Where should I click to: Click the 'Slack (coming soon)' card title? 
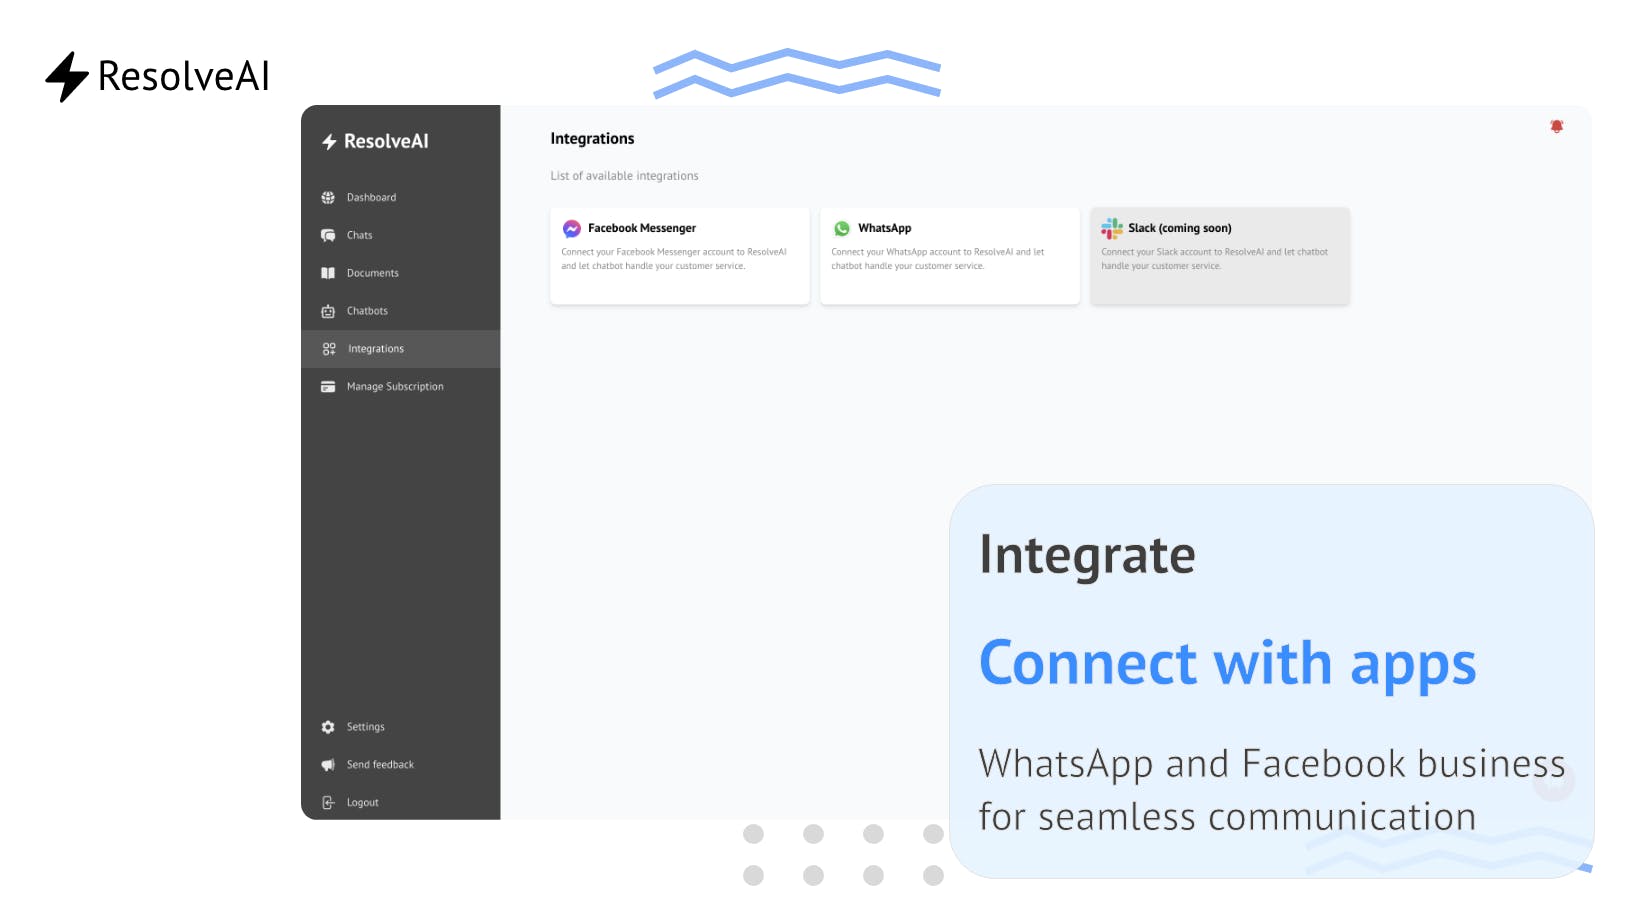pyautogui.click(x=1180, y=229)
